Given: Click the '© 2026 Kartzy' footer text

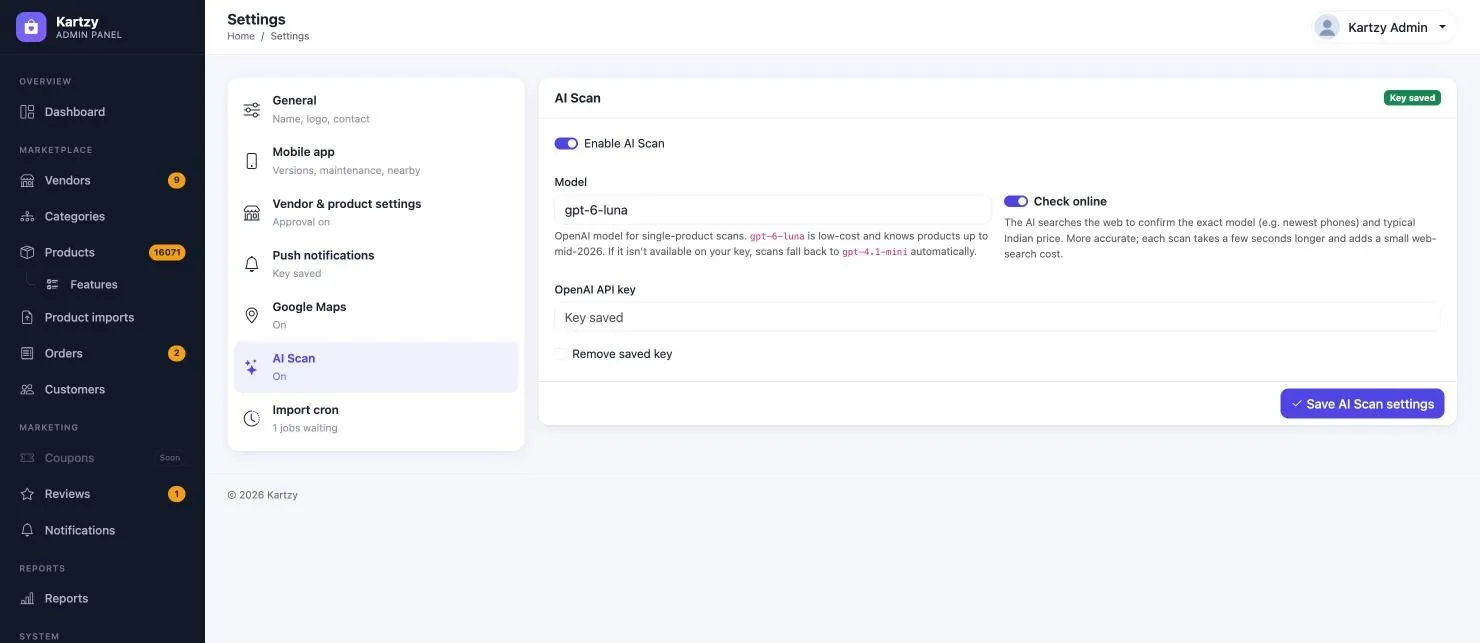Looking at the screenshot, I should point(263,495).
